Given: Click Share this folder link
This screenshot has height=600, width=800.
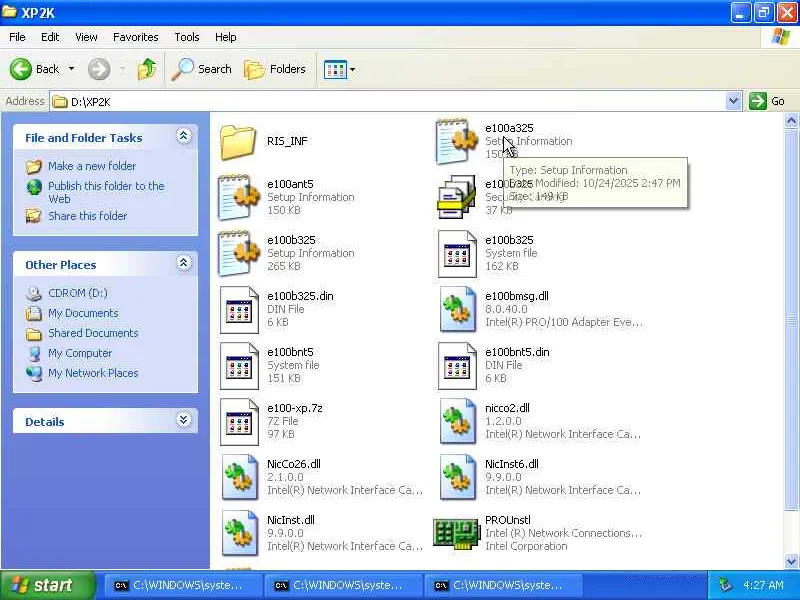Looking at the screenshot, I should [87, 216].
